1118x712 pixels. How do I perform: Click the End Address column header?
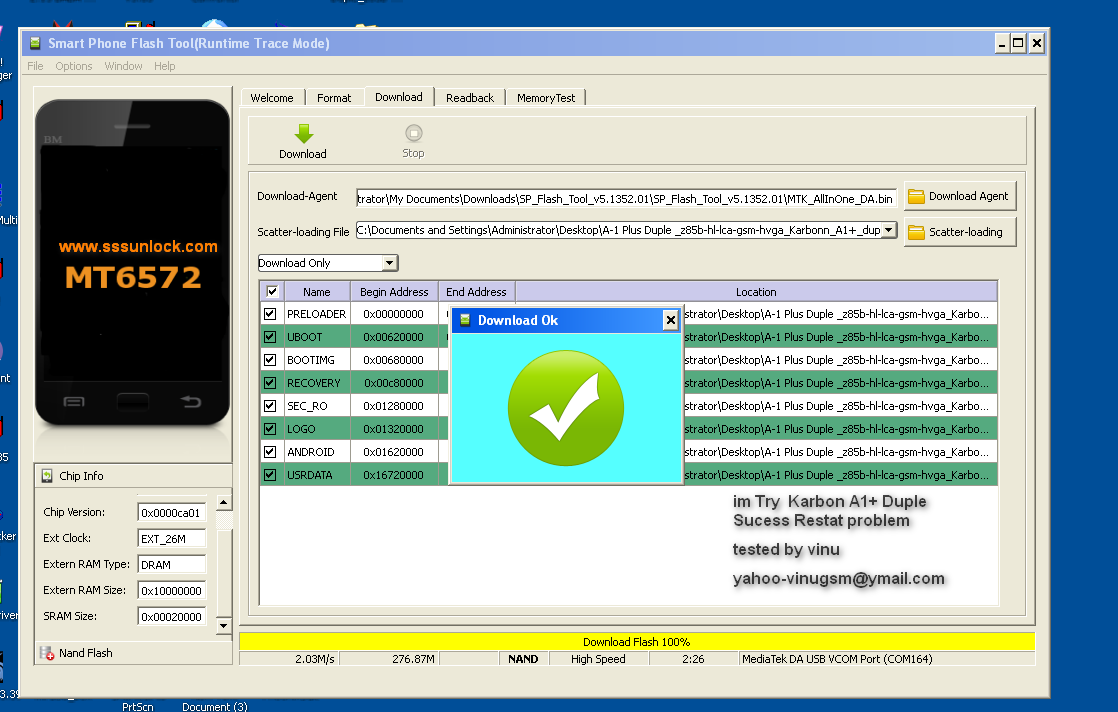click(x=476, y=291)
